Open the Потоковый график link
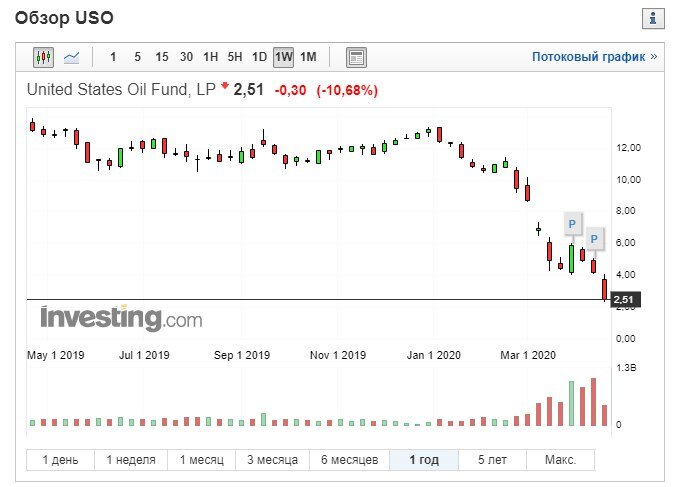Viewport: 678px width, 487px height. tap(595, 57)
